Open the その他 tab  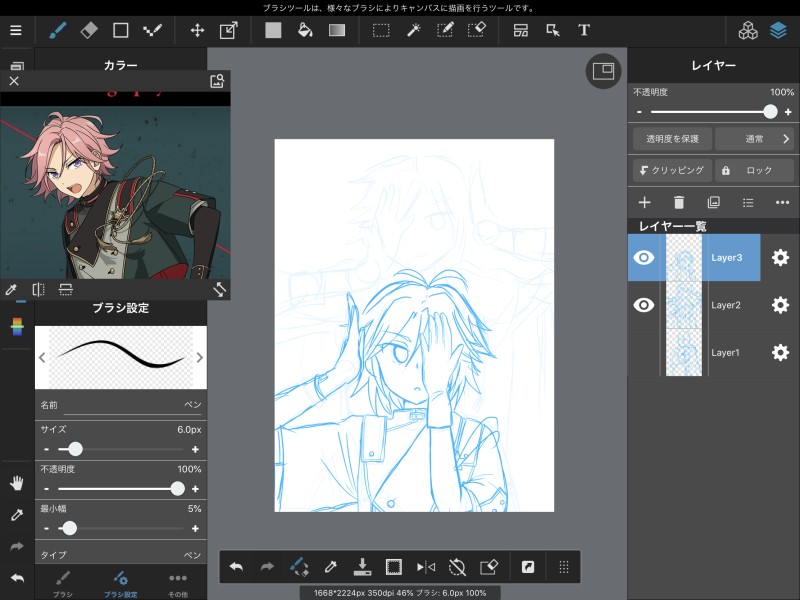tap(178, 583)
